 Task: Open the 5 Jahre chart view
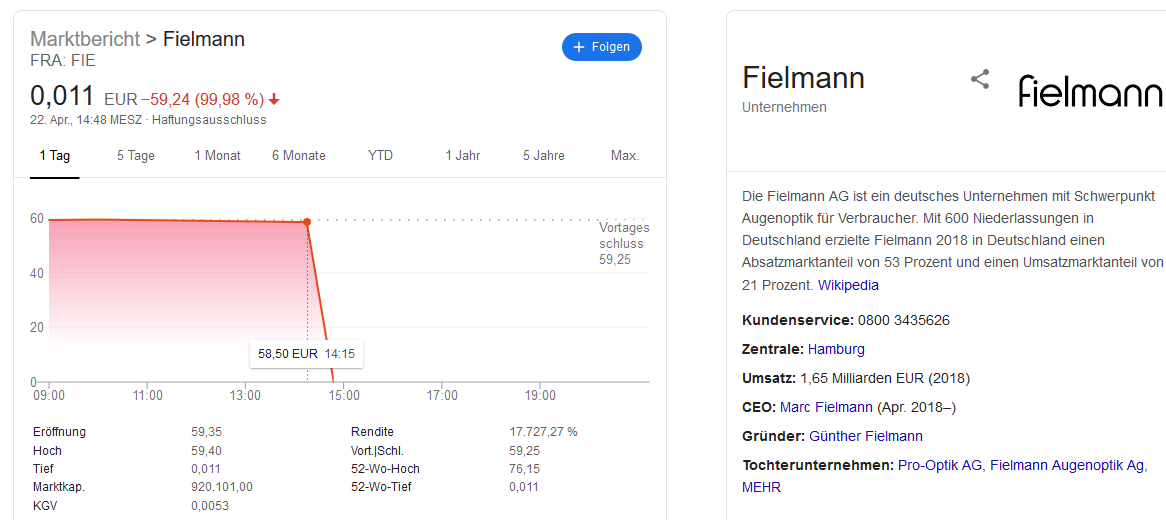pyautogui.click(x=543, y=156)
